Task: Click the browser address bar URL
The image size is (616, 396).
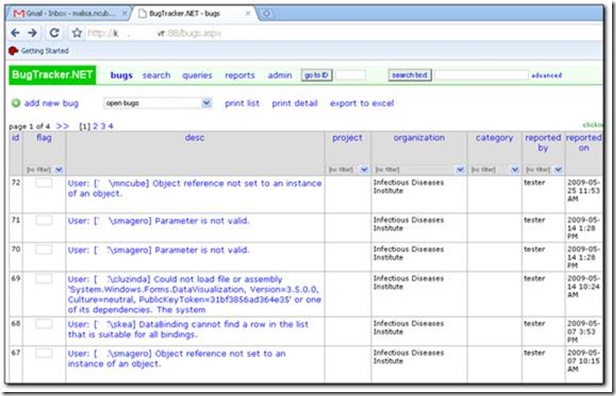Action: (154, 33)
